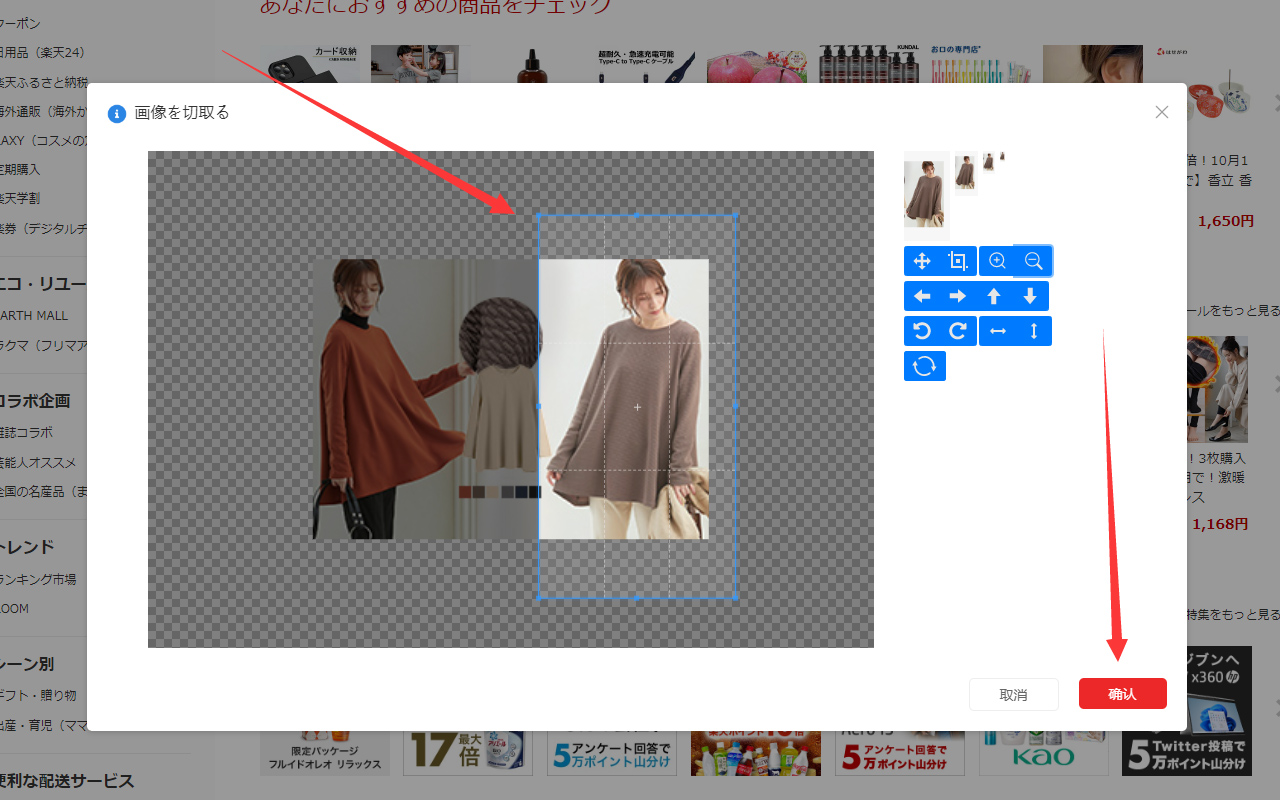Image resolution: width=1280 pixels, height=800 pixels.
Task: Grab the crop box top-middle handle
Action: click(637, 215)
